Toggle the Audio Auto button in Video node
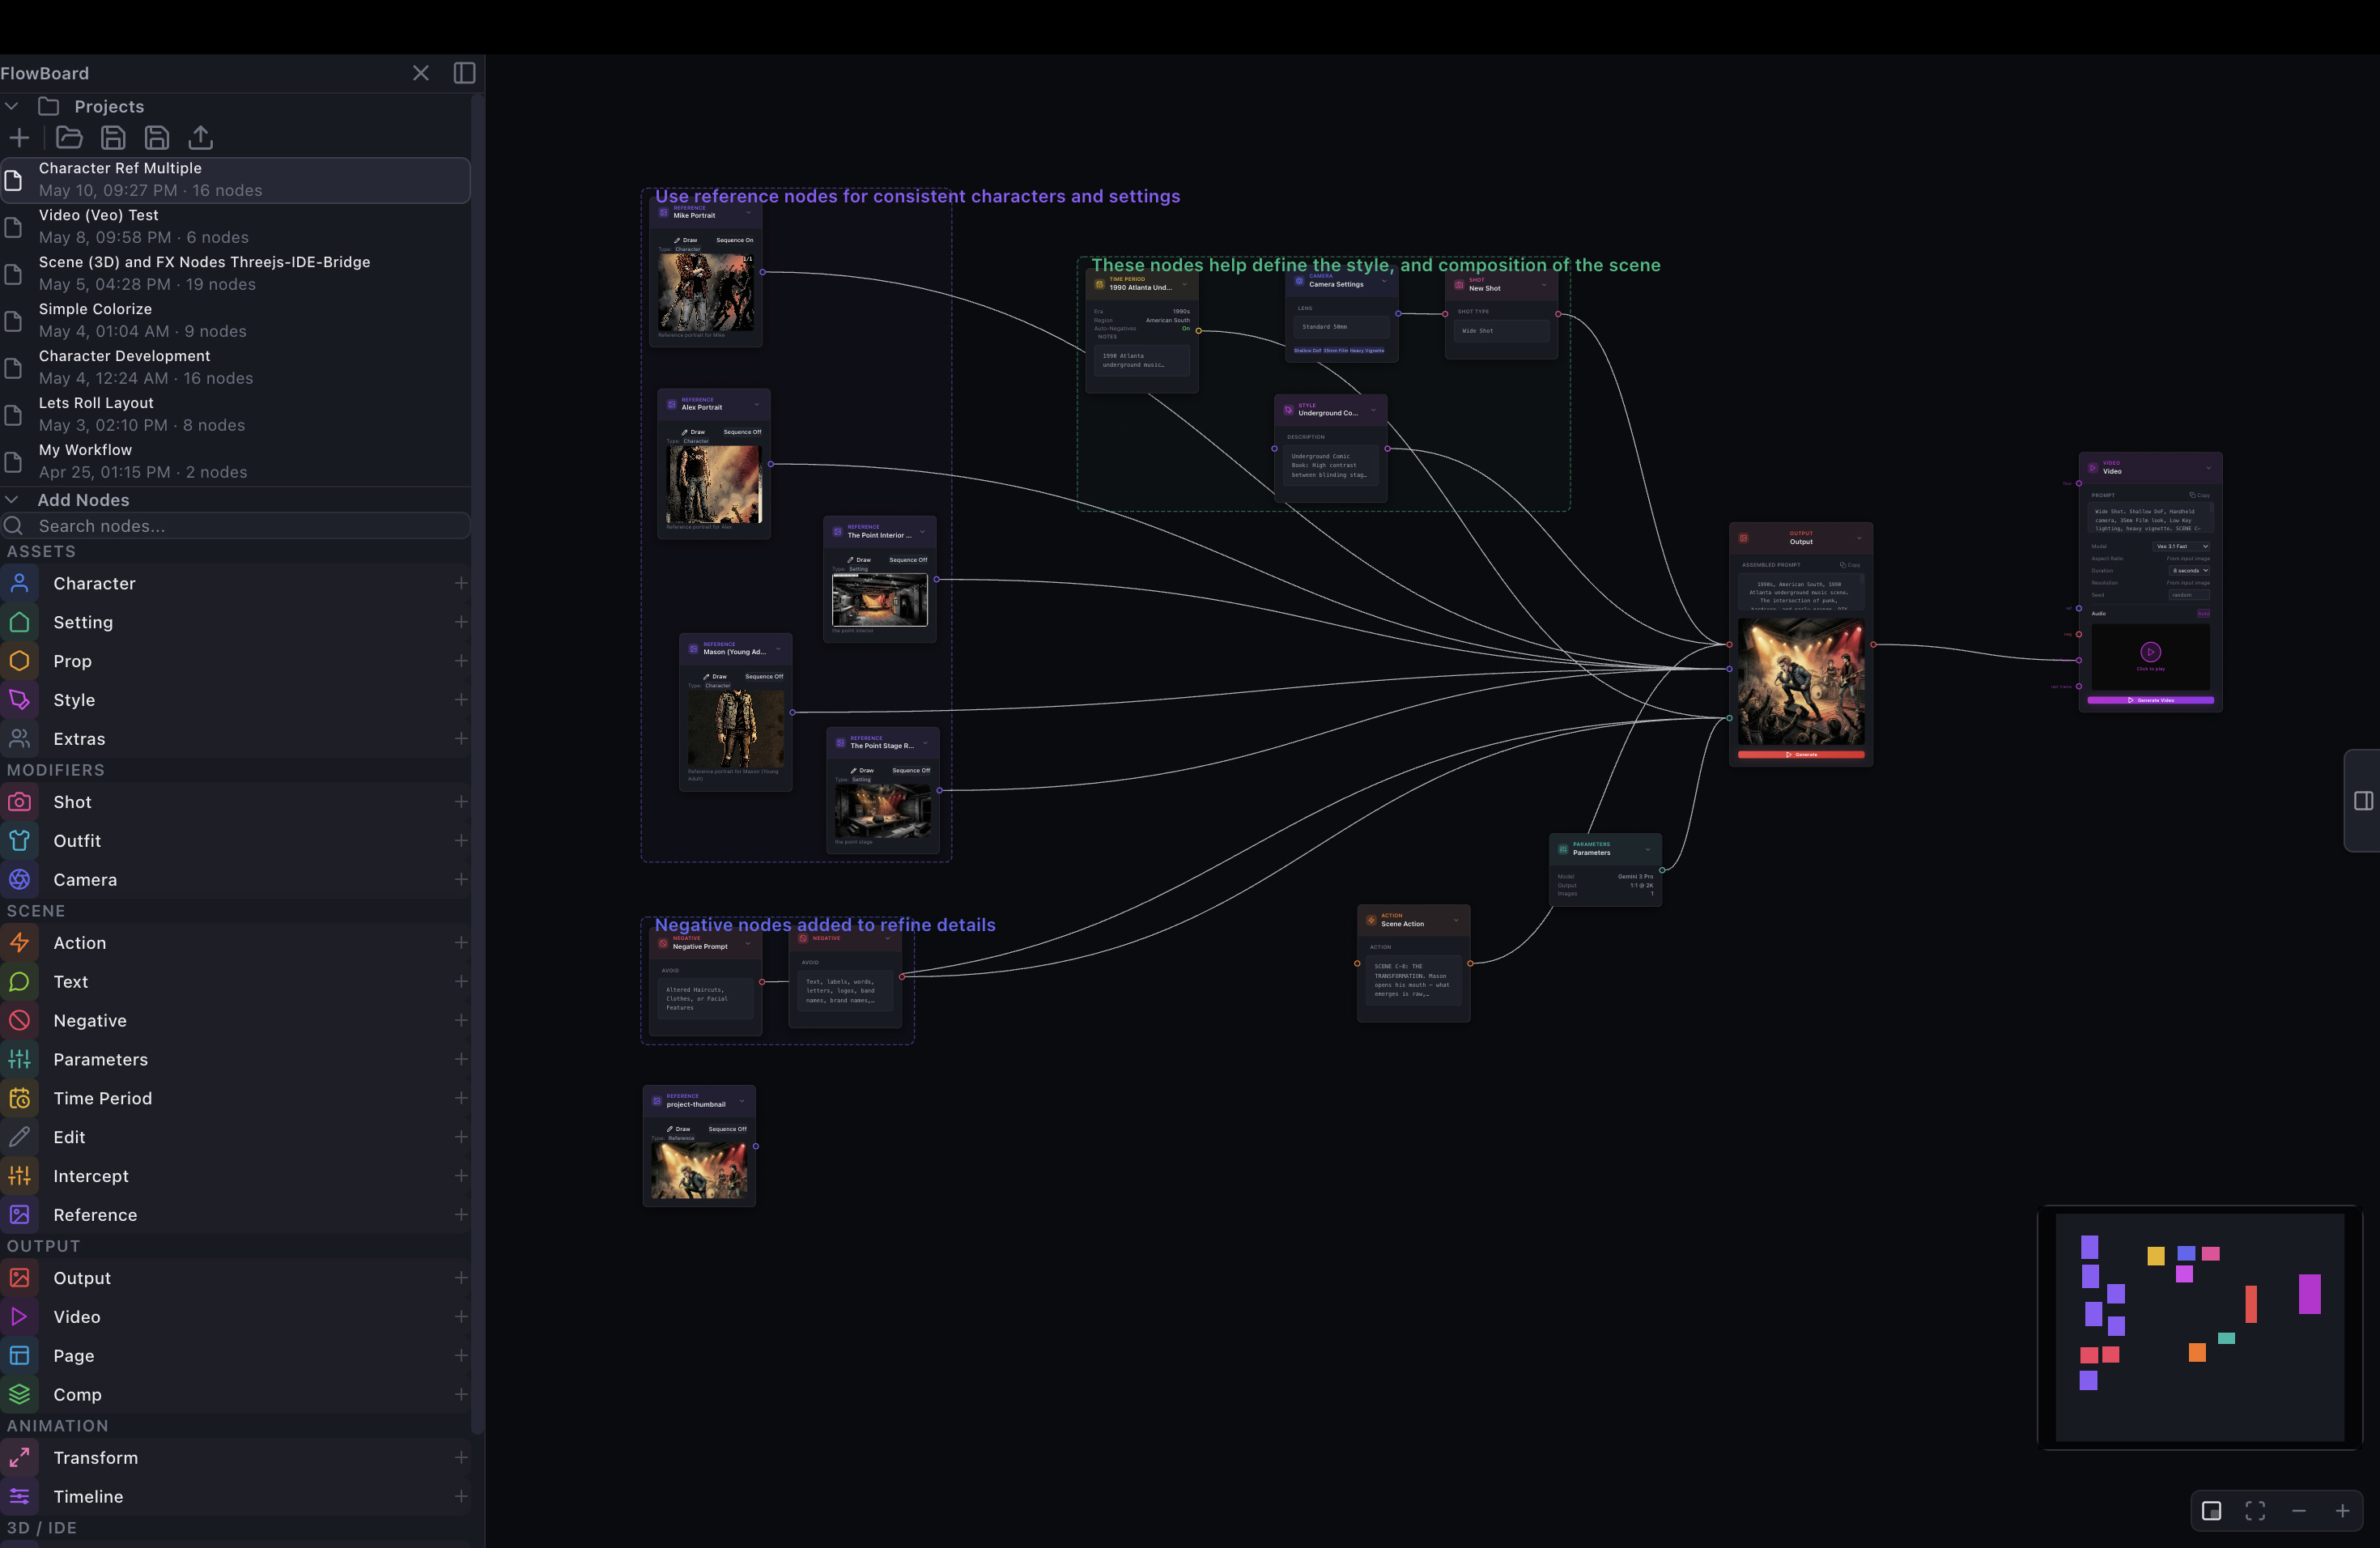2380x1548 pixels. (2203, 613)
